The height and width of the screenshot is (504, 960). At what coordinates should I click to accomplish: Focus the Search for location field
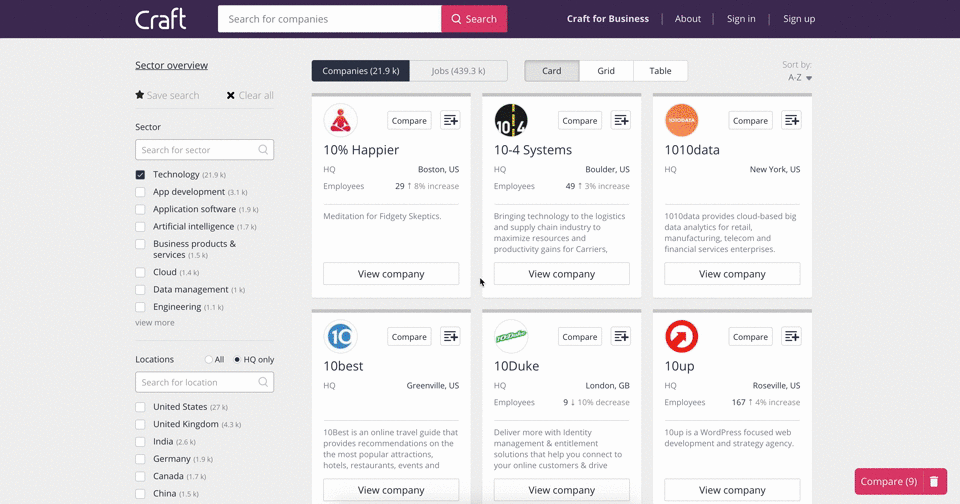point(204,382)
